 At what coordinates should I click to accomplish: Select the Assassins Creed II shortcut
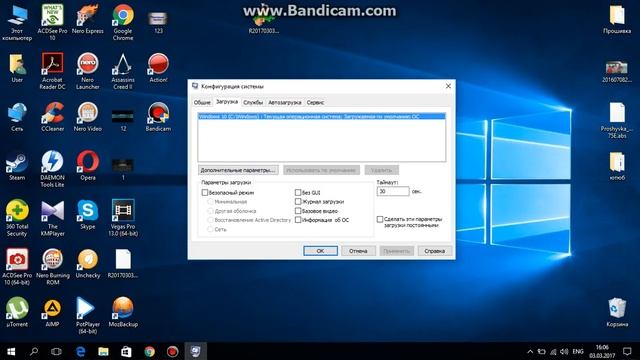tap(123, 71)
